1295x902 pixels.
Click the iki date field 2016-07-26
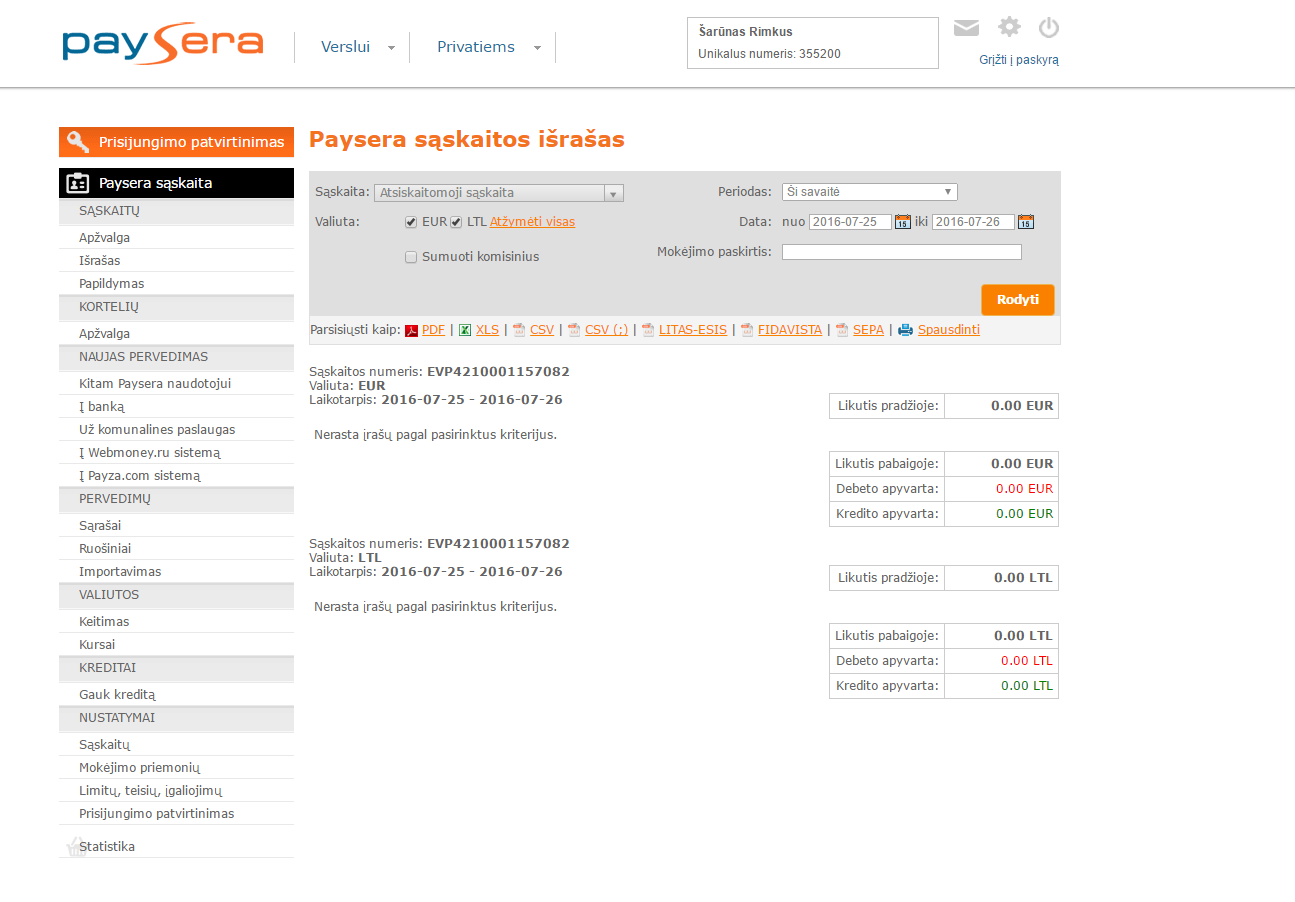coord(973,222)
